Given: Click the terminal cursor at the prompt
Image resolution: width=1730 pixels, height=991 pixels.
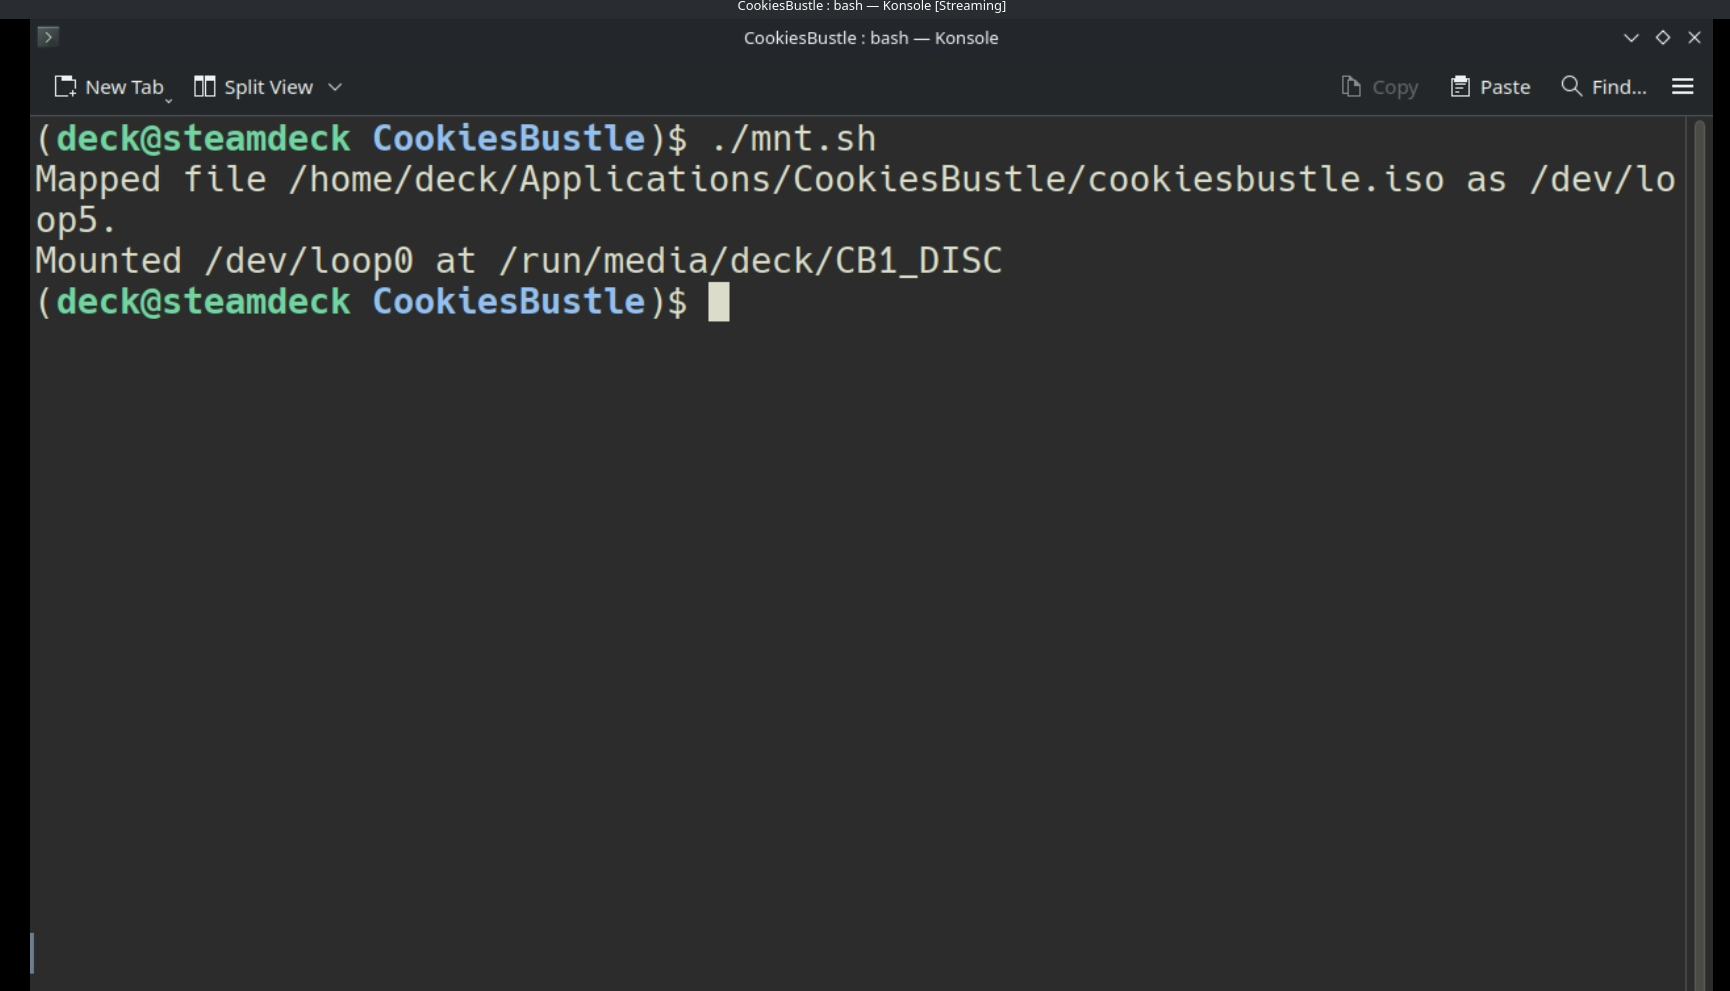Looking at the screenshot, I should [x=719, y=302].
